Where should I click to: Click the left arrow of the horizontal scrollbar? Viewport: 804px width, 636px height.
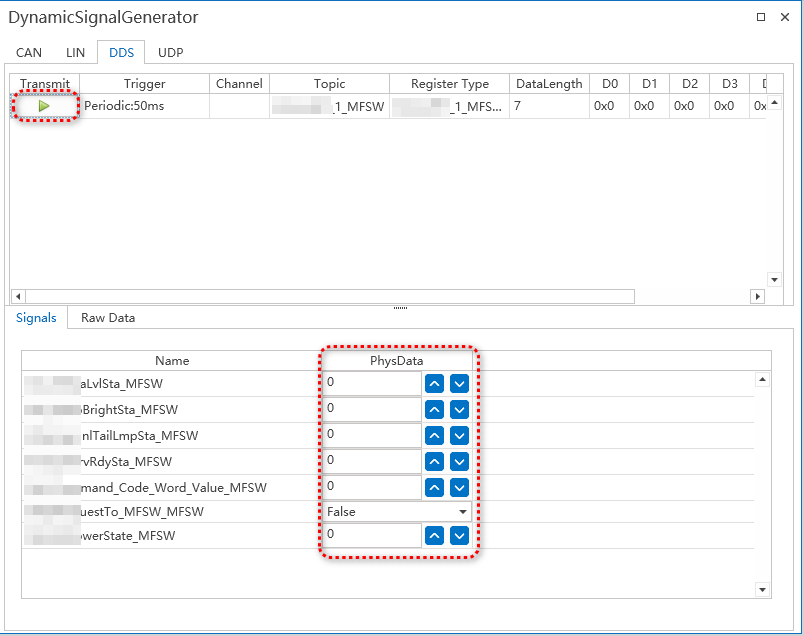[15, 296]
